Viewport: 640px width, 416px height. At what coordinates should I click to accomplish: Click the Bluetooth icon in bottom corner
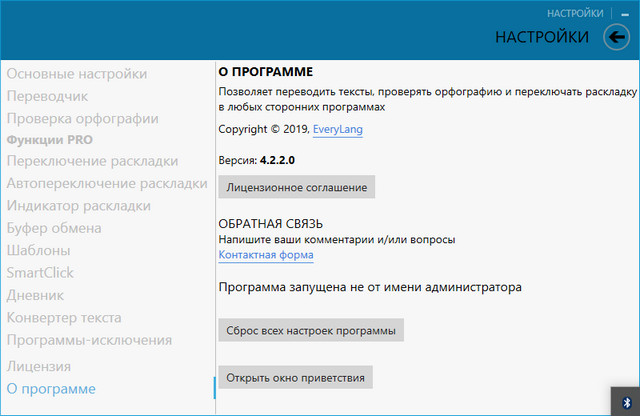pyautogui.click(x=626, y=400)
